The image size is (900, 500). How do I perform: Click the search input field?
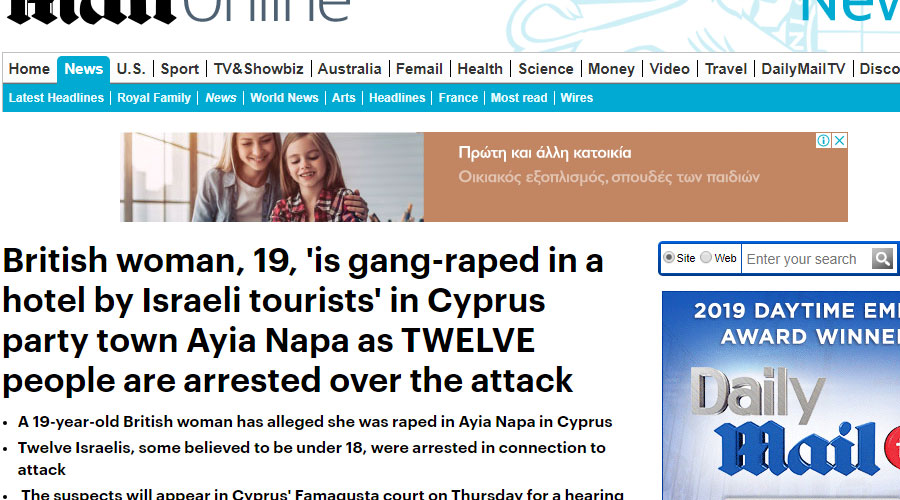[x=806, y=259]
